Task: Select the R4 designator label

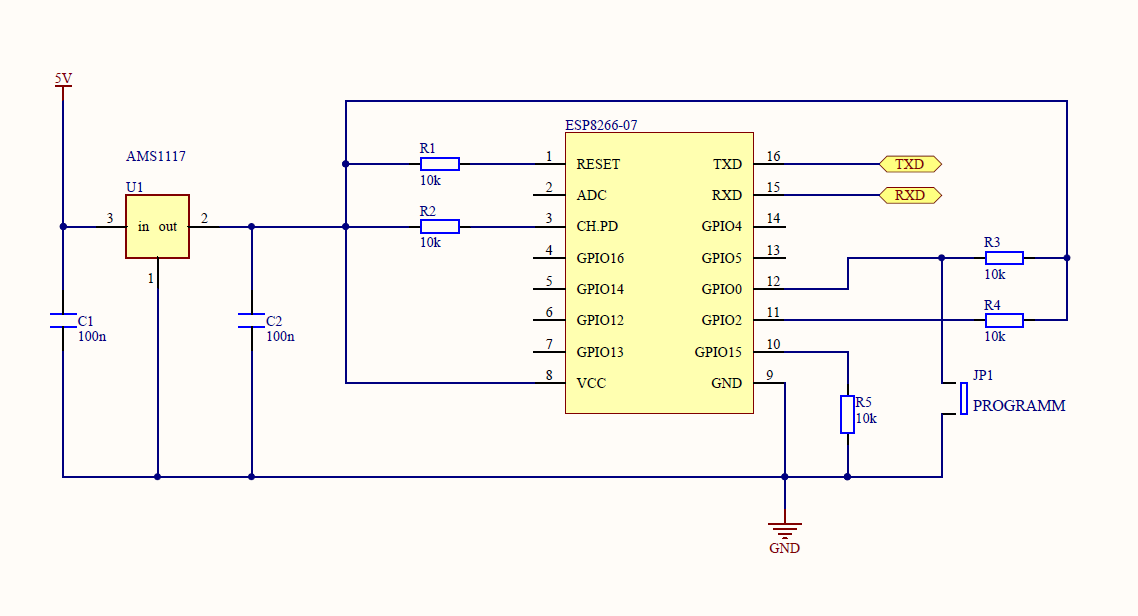Action: (x=992, y=305)
